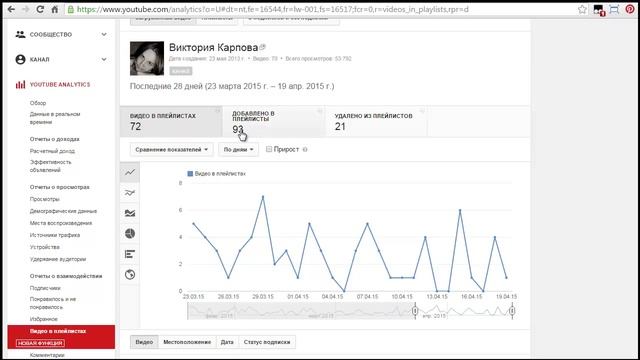Go back with the browser back arrow
640x360 pixels.
(11, 9)
